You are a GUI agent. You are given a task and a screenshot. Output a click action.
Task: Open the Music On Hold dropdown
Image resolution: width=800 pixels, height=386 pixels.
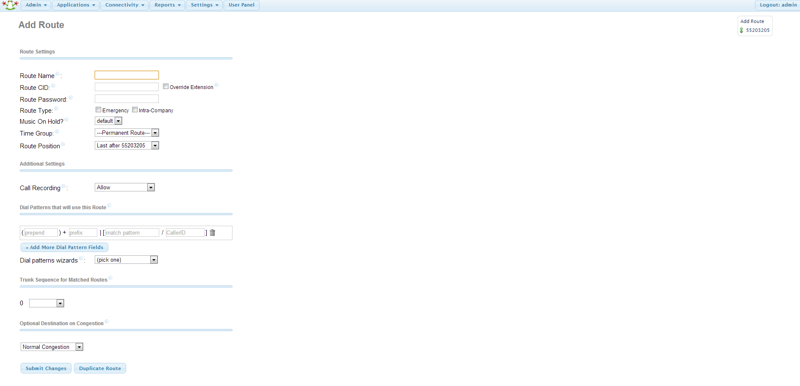108,121
